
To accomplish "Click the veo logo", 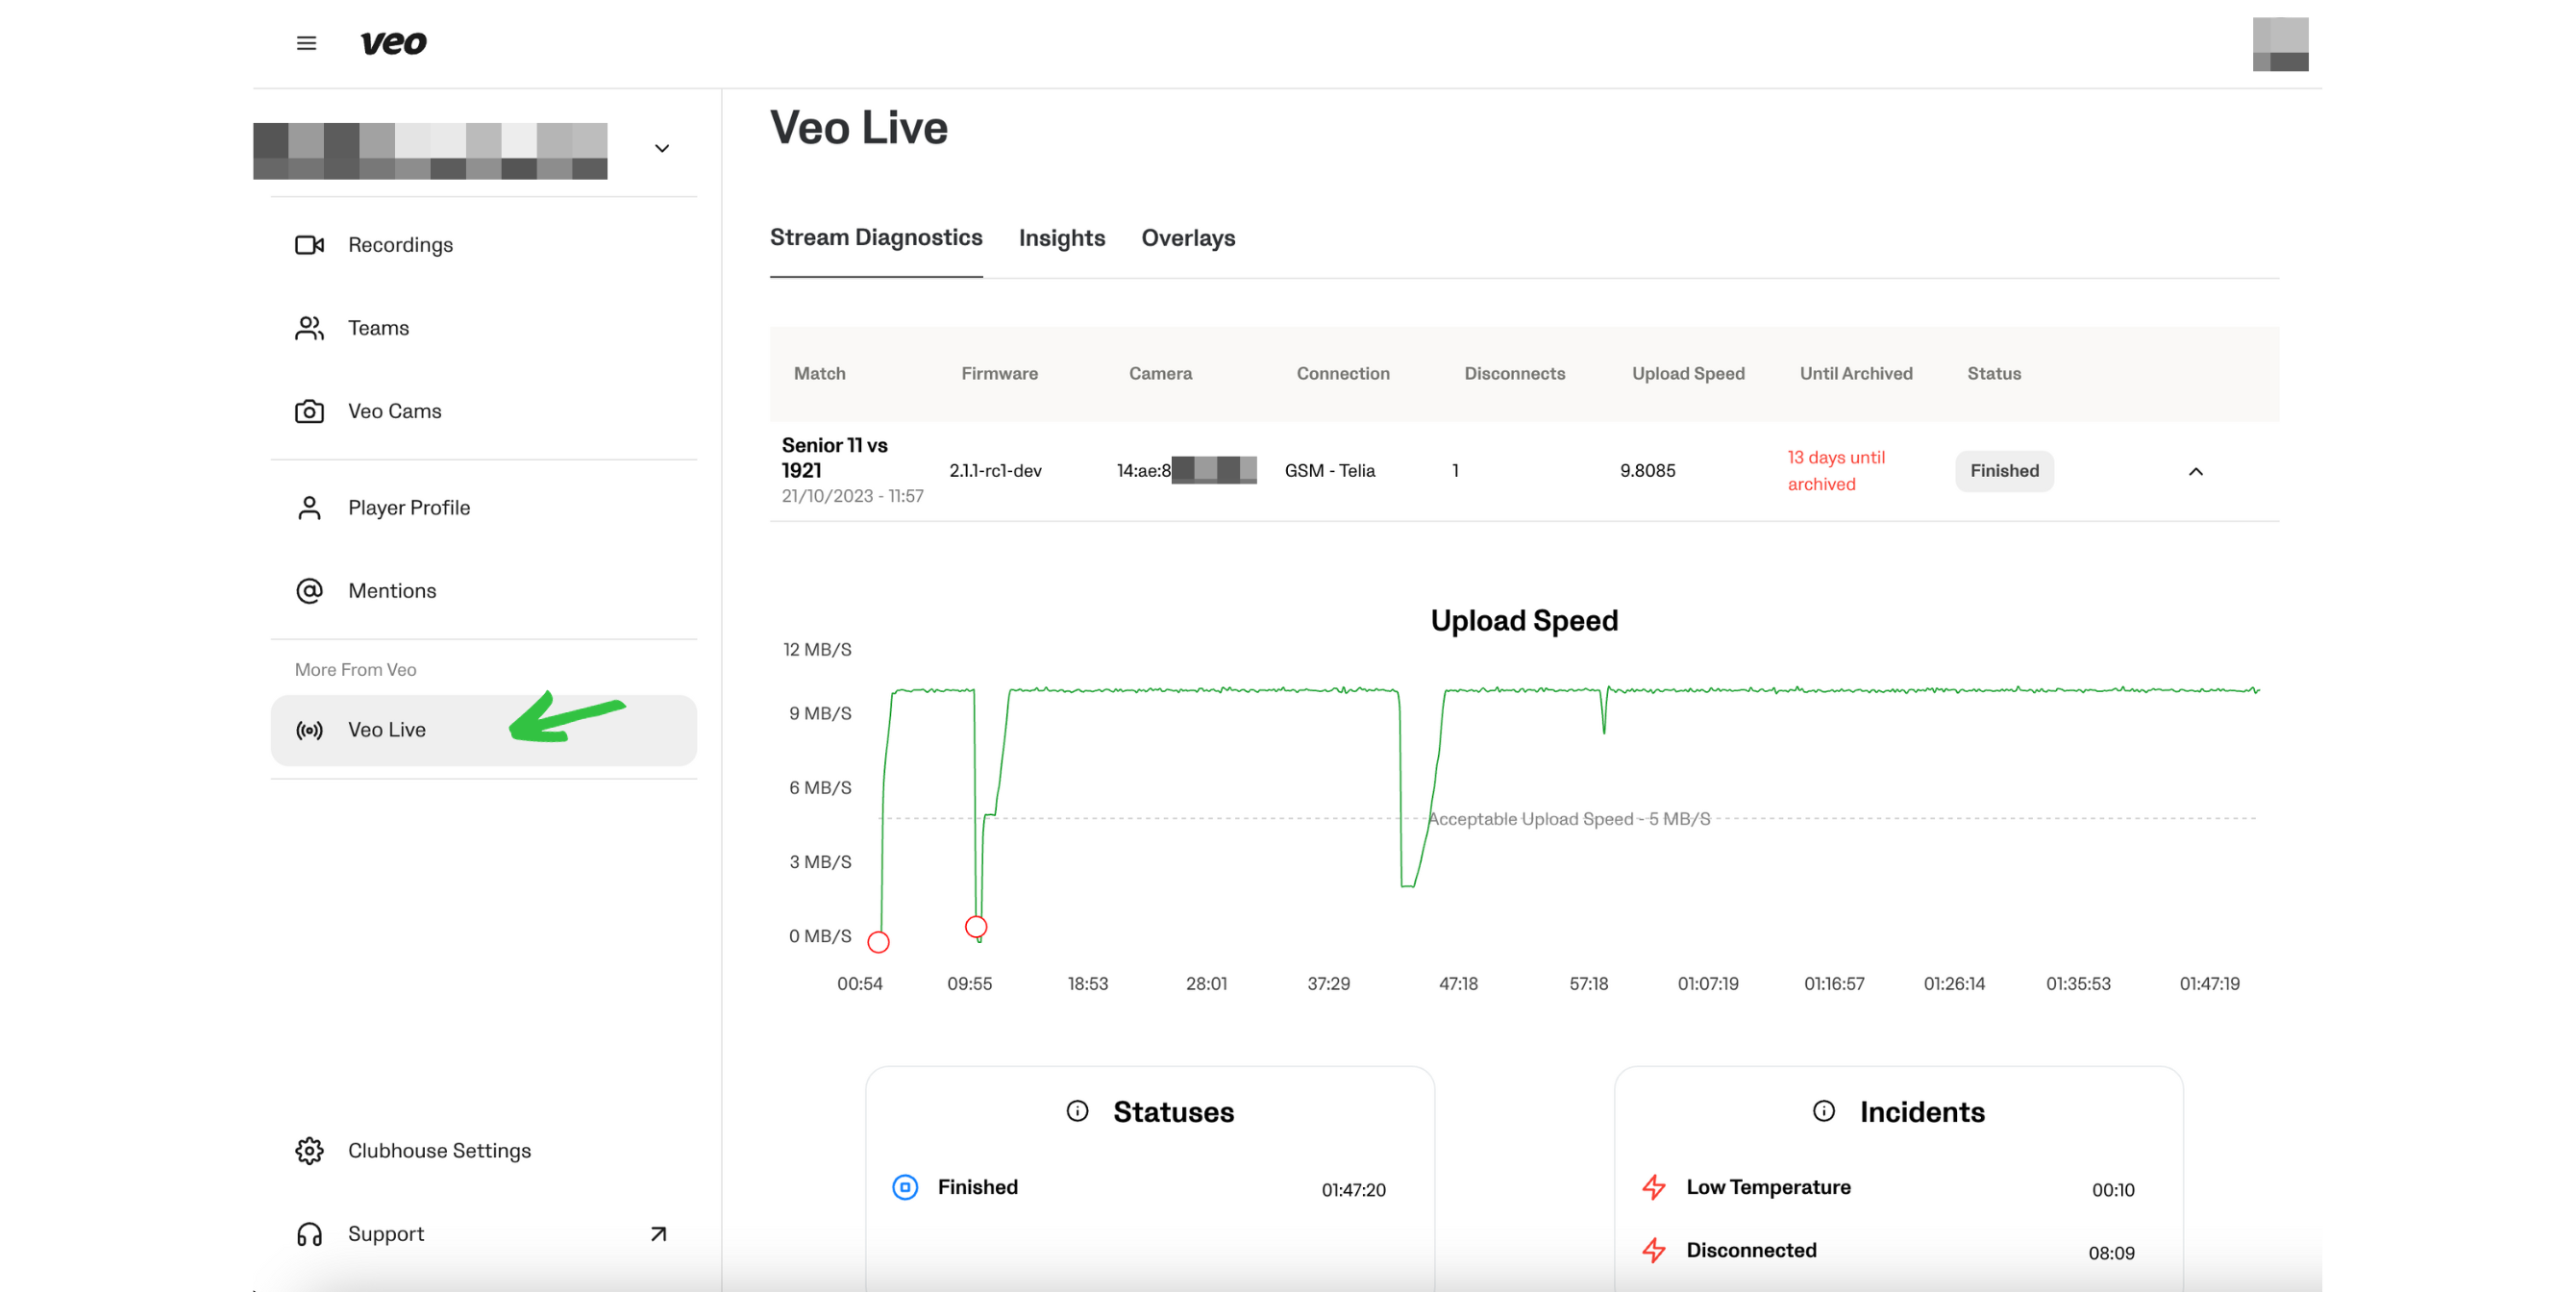I will 393,43.
